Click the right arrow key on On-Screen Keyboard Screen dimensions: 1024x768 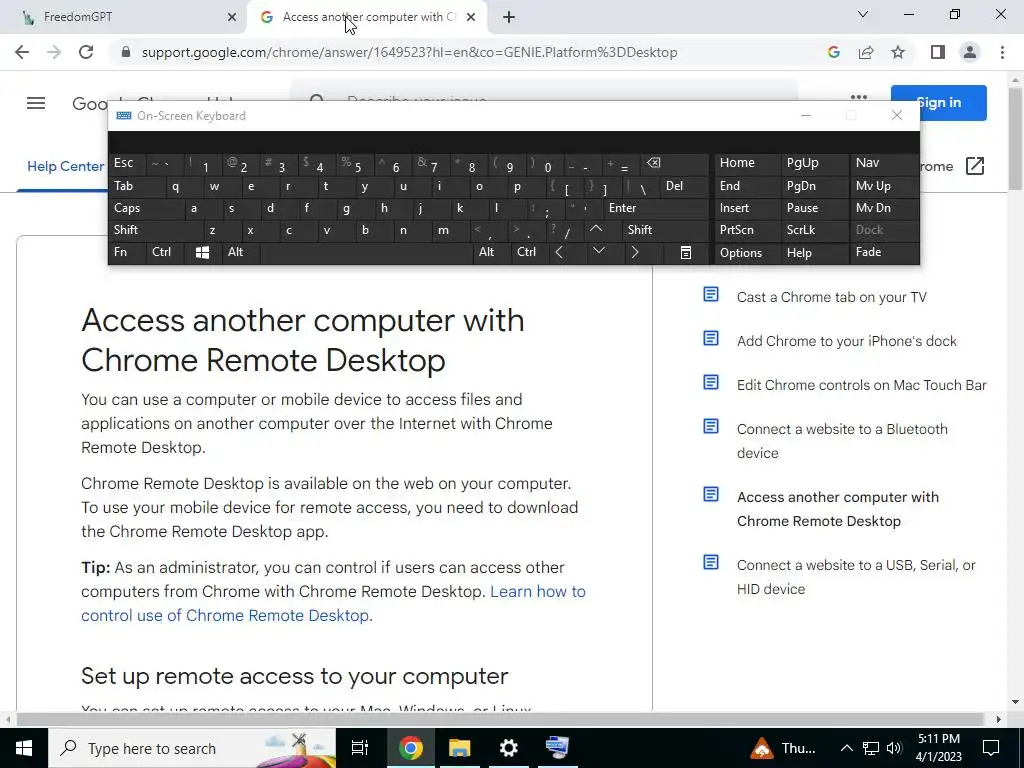(635, 252)
